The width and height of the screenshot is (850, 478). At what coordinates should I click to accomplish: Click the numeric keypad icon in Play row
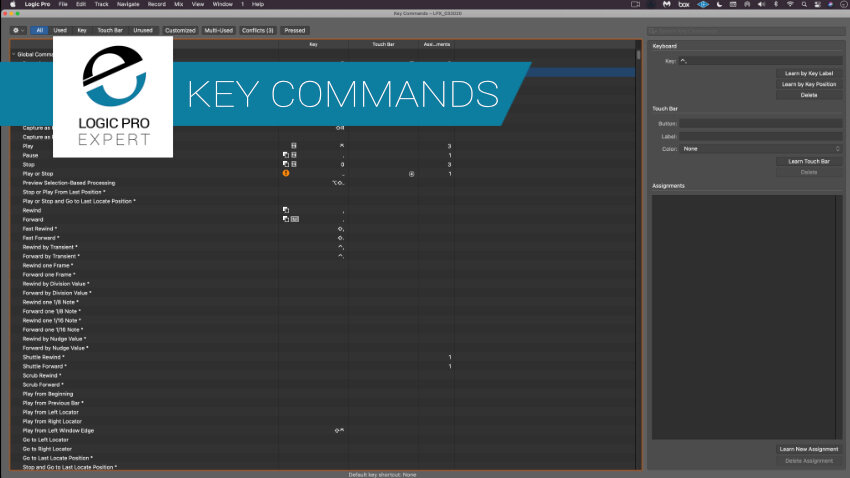pos(294,146)
